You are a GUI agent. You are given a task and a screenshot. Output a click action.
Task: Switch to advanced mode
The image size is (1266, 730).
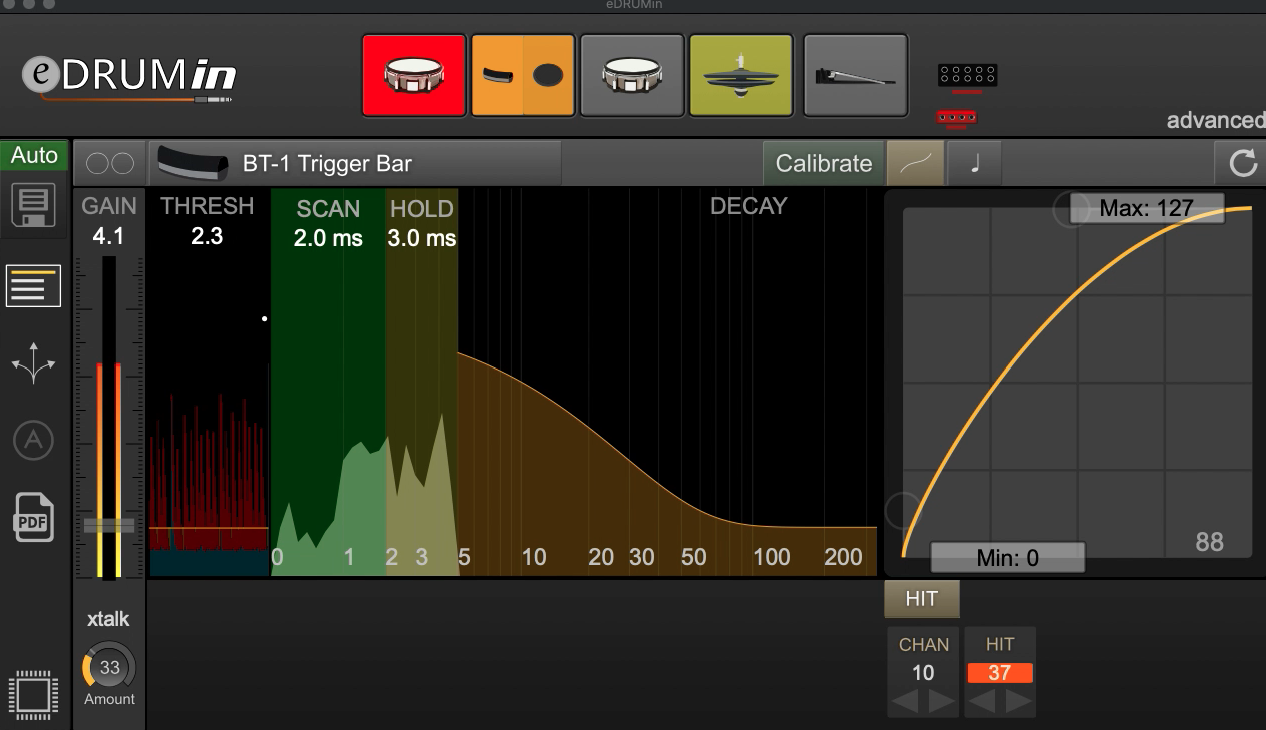[1215, 120]
